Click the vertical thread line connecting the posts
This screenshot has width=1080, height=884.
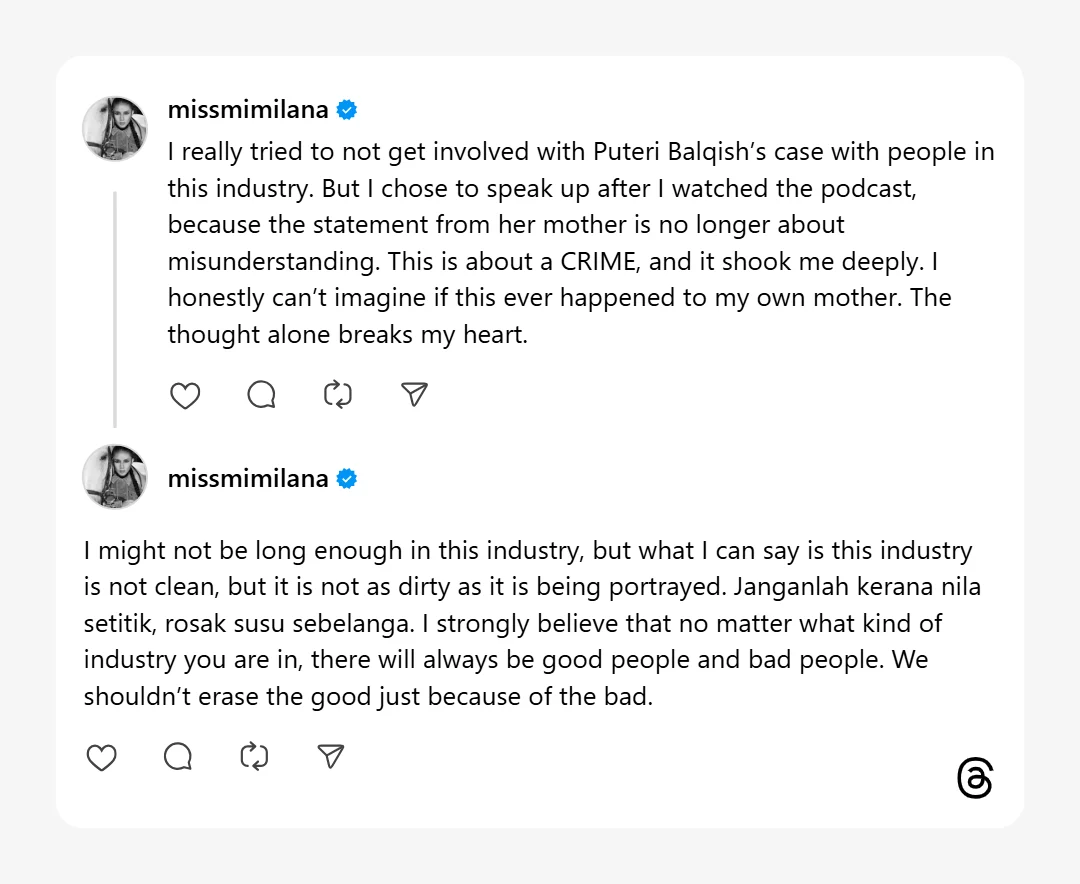[115, 308]
